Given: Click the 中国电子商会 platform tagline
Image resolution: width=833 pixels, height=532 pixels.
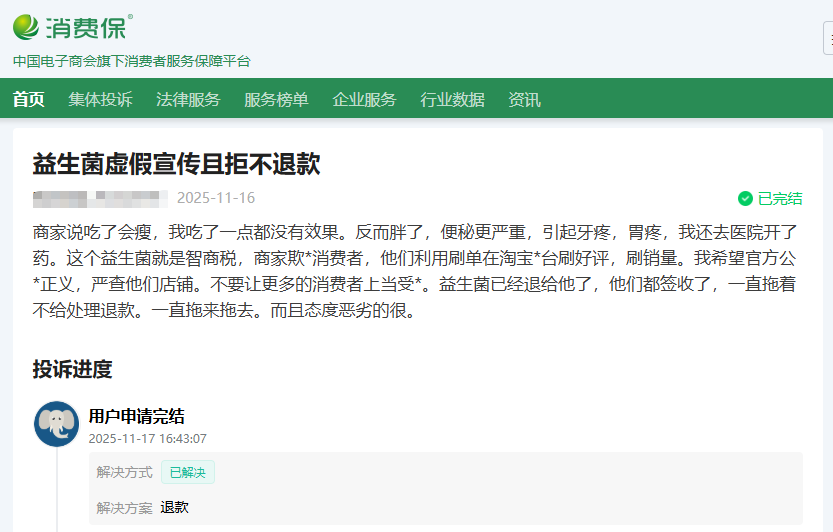Looking at the screenshot, I should point(131,61).
